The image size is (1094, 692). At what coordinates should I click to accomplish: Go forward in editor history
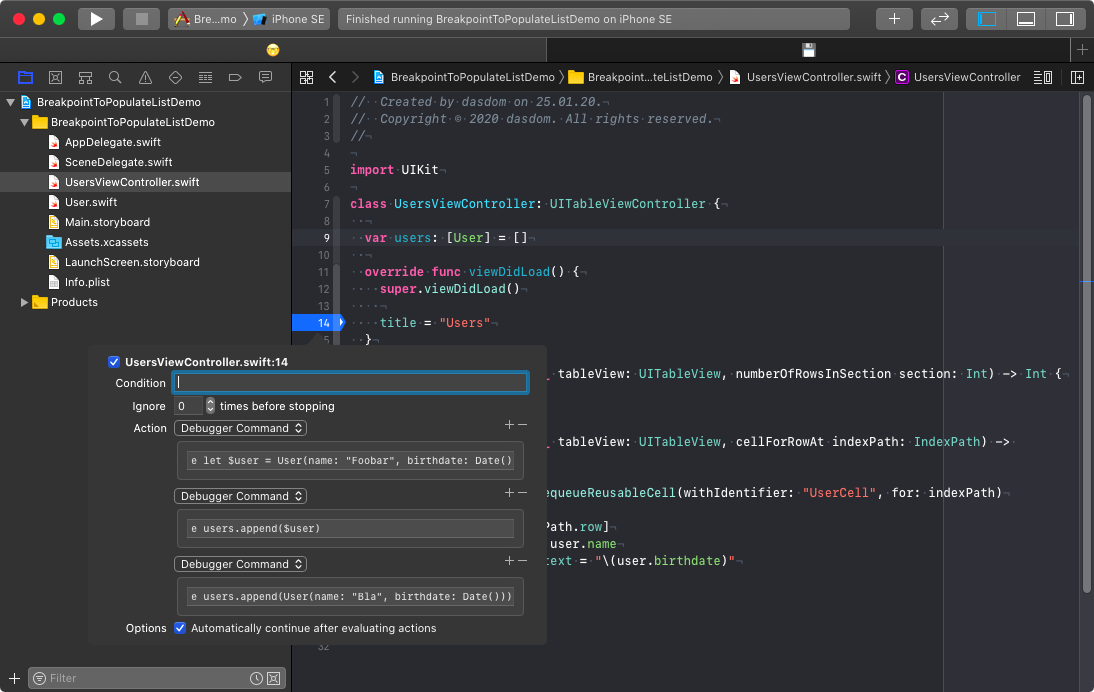pyautogui.click(x=355, y=77)
